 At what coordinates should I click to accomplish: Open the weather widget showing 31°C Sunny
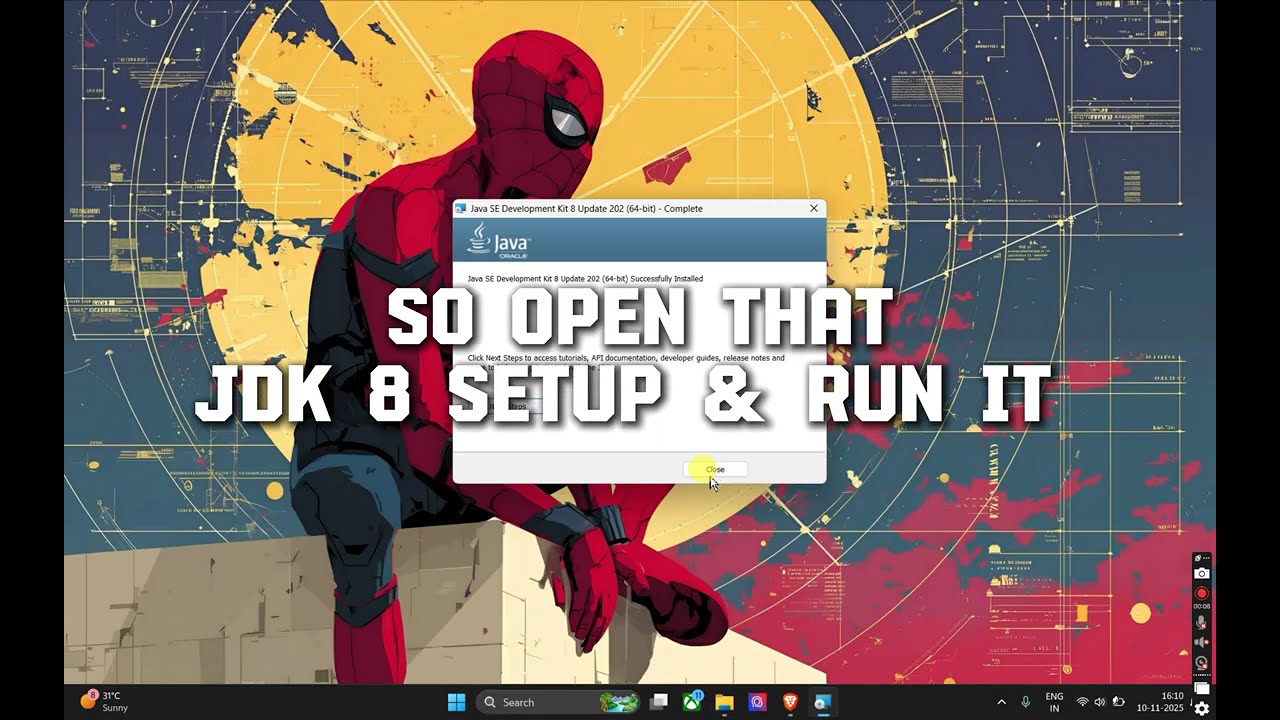[105, 702]
